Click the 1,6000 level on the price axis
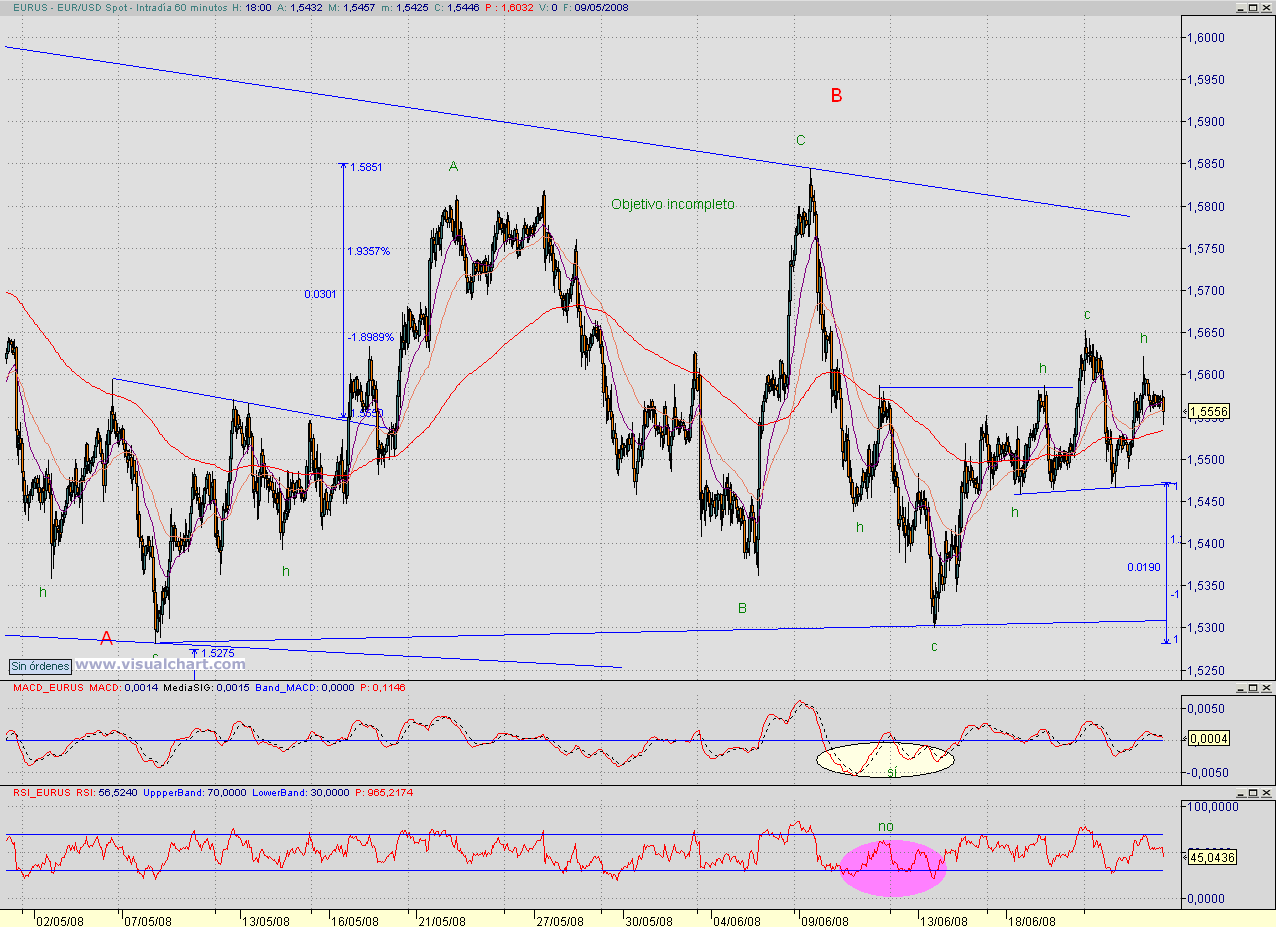The width and height of the screenshot is (1276, 927). pyautogui.click(x=1207, y=38)
